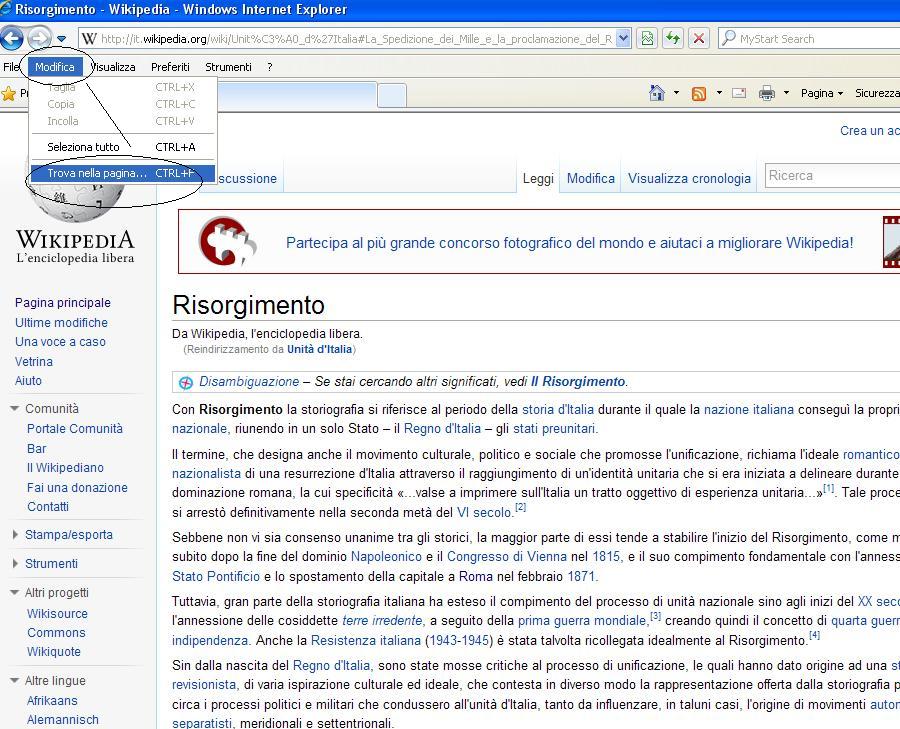Expand the Stampa/esporta sidebar section
This screenshot has height=729, width=900.
click(62, 534)
